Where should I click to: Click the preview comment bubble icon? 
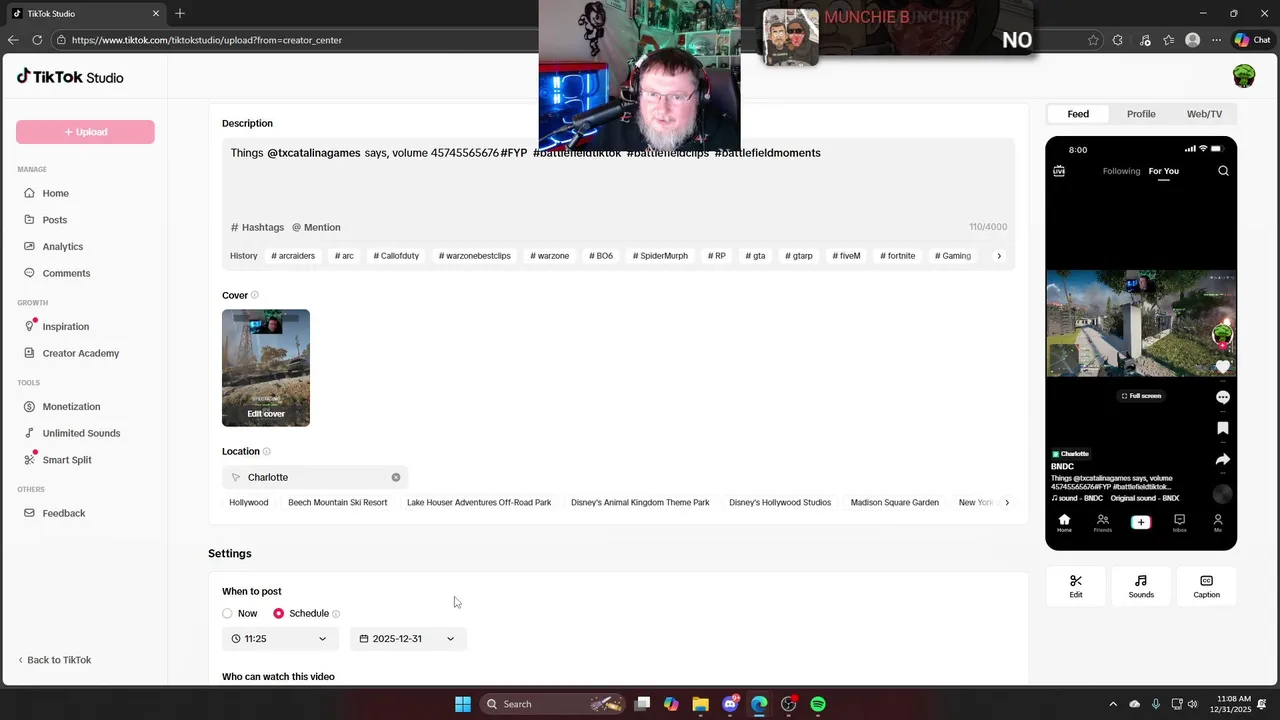[1222, 397]
